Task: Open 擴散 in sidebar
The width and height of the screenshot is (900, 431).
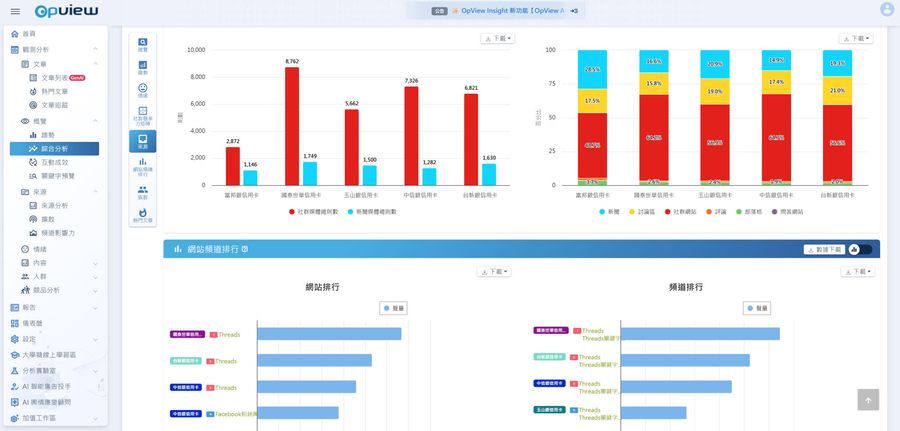Action: click(x=57, y=219)
